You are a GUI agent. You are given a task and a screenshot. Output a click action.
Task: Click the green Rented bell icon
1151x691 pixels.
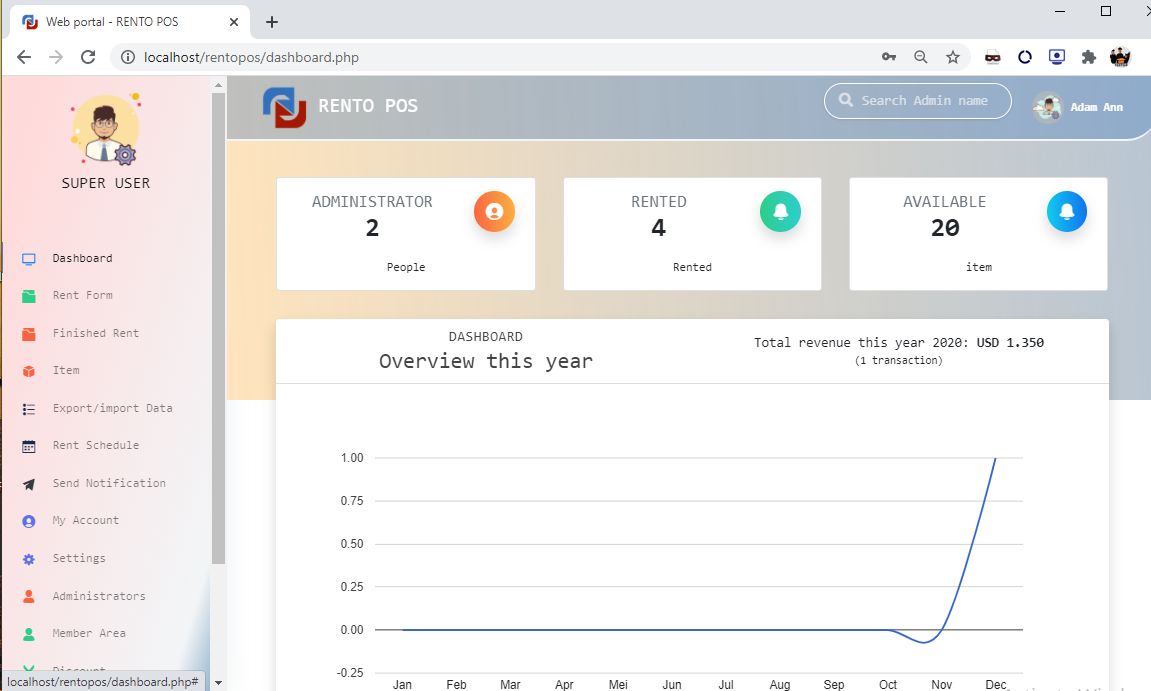pyautogui.click(x=780, y=212)
